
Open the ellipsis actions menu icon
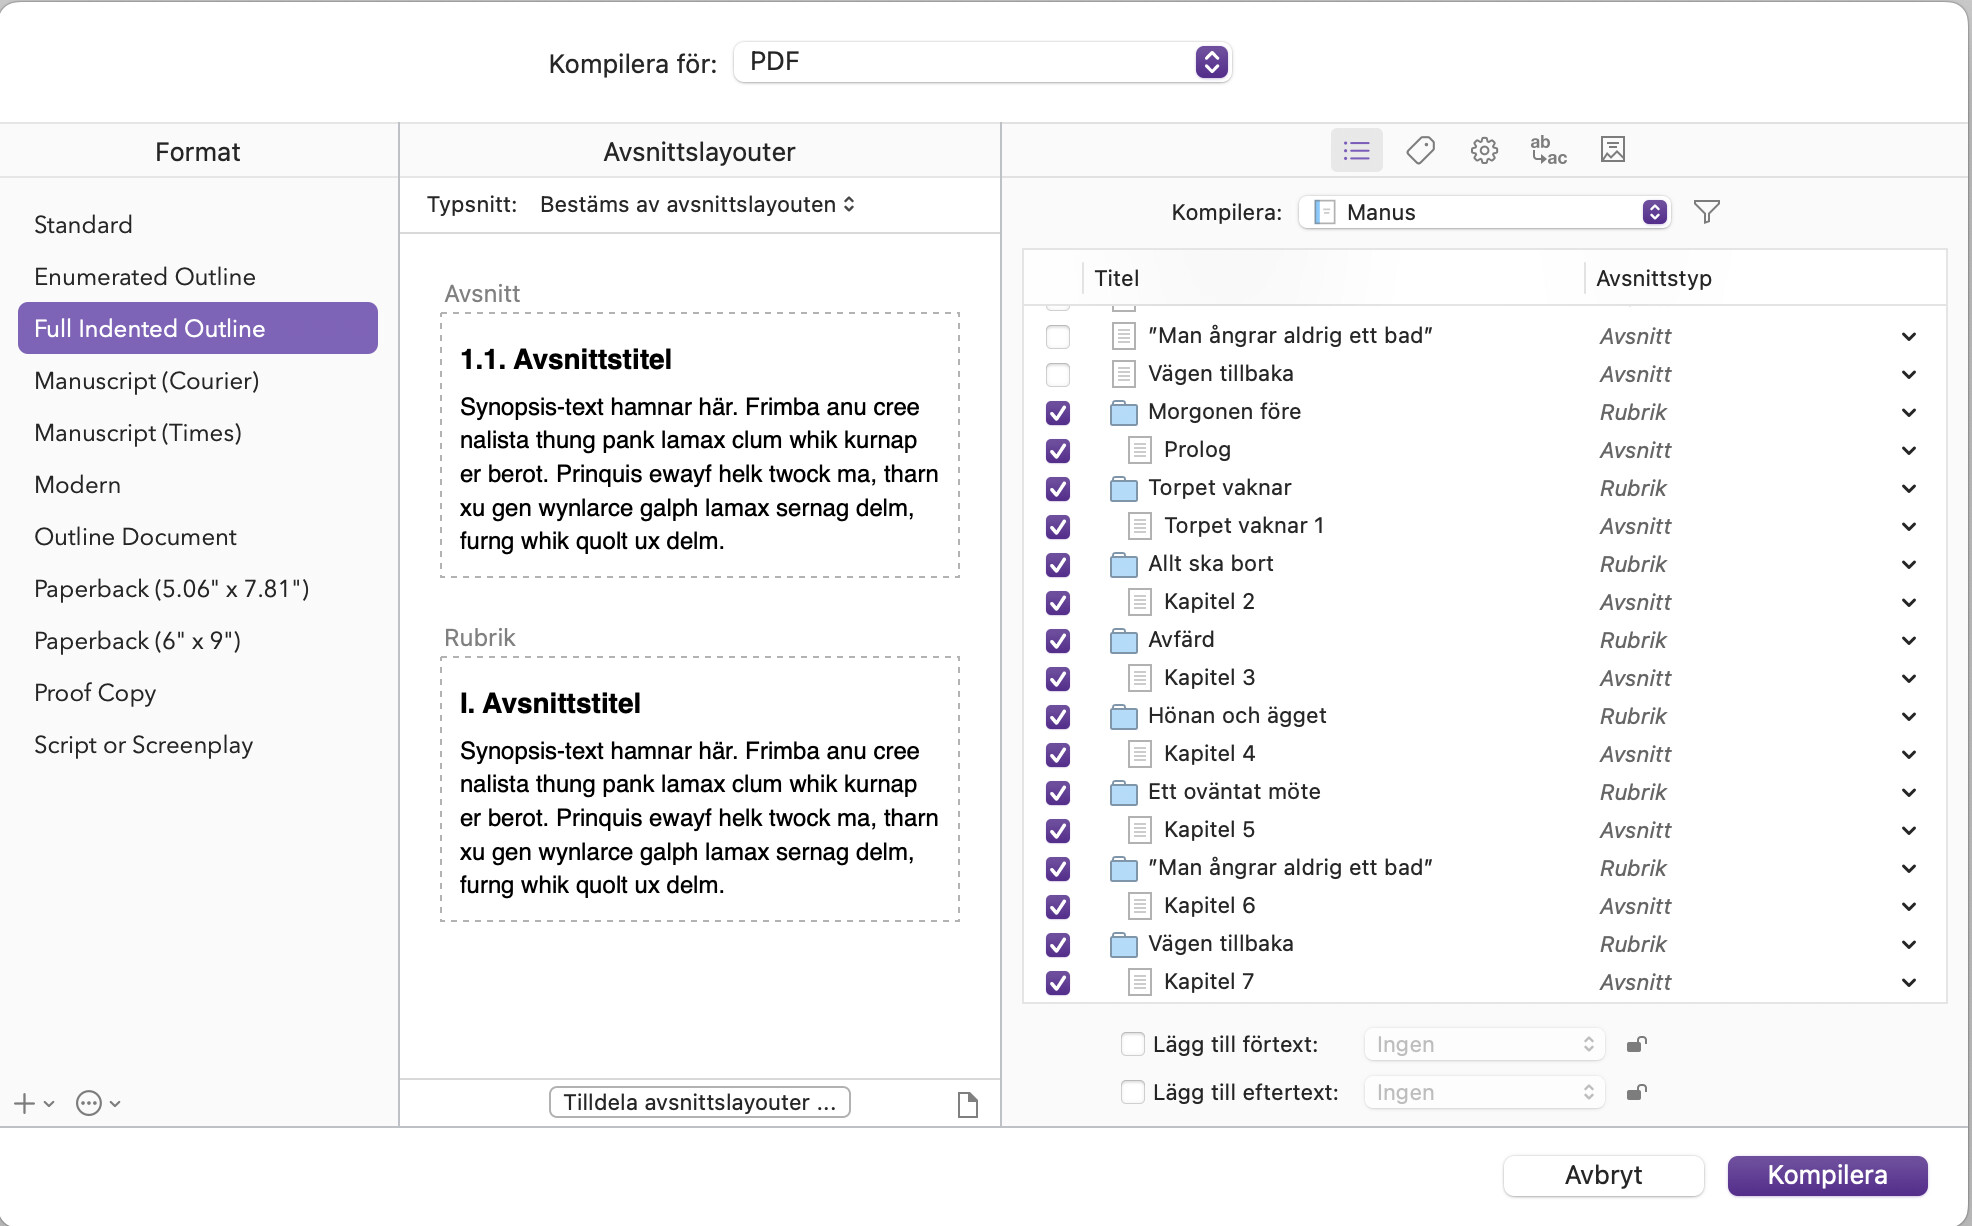pyautogui.click(x=98, y=1103)
